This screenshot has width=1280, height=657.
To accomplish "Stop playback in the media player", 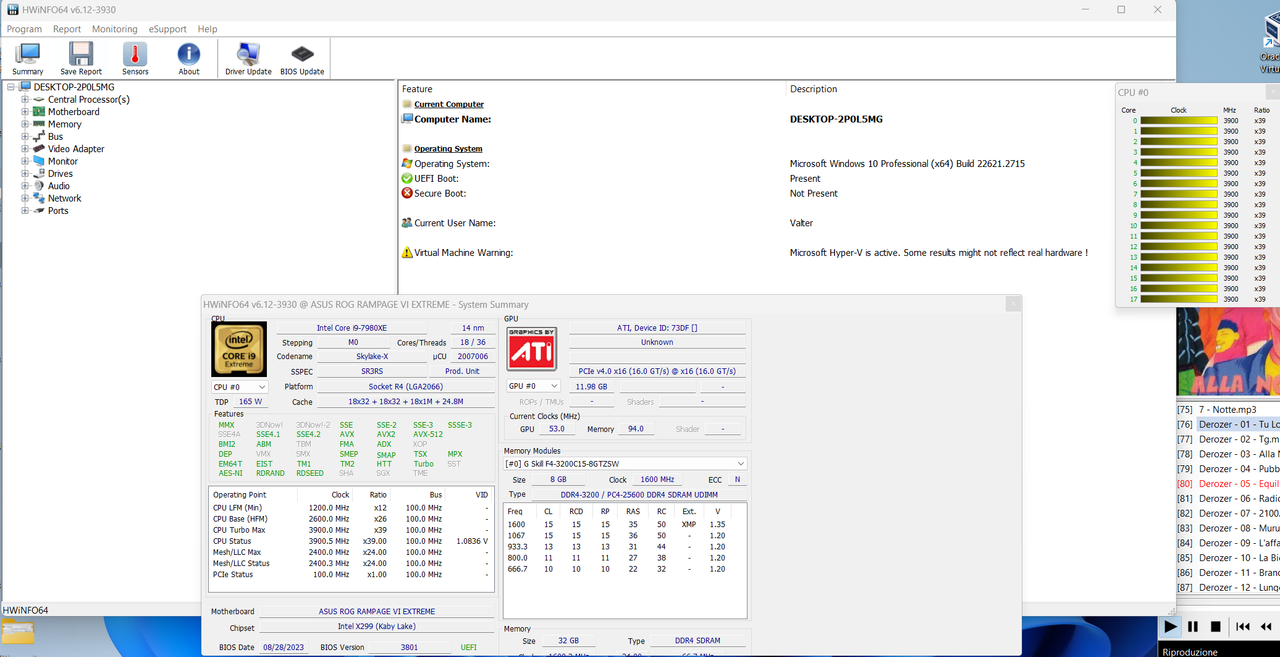I will 1216,627.
